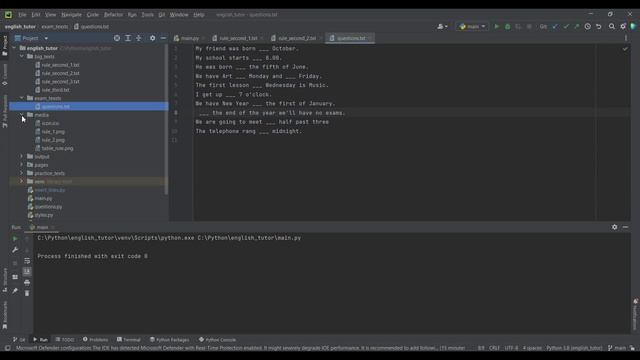Toggle soft-wrap icon in Run console
The height and width of the screenshot is (360, 640).
[x=27, y=260]
